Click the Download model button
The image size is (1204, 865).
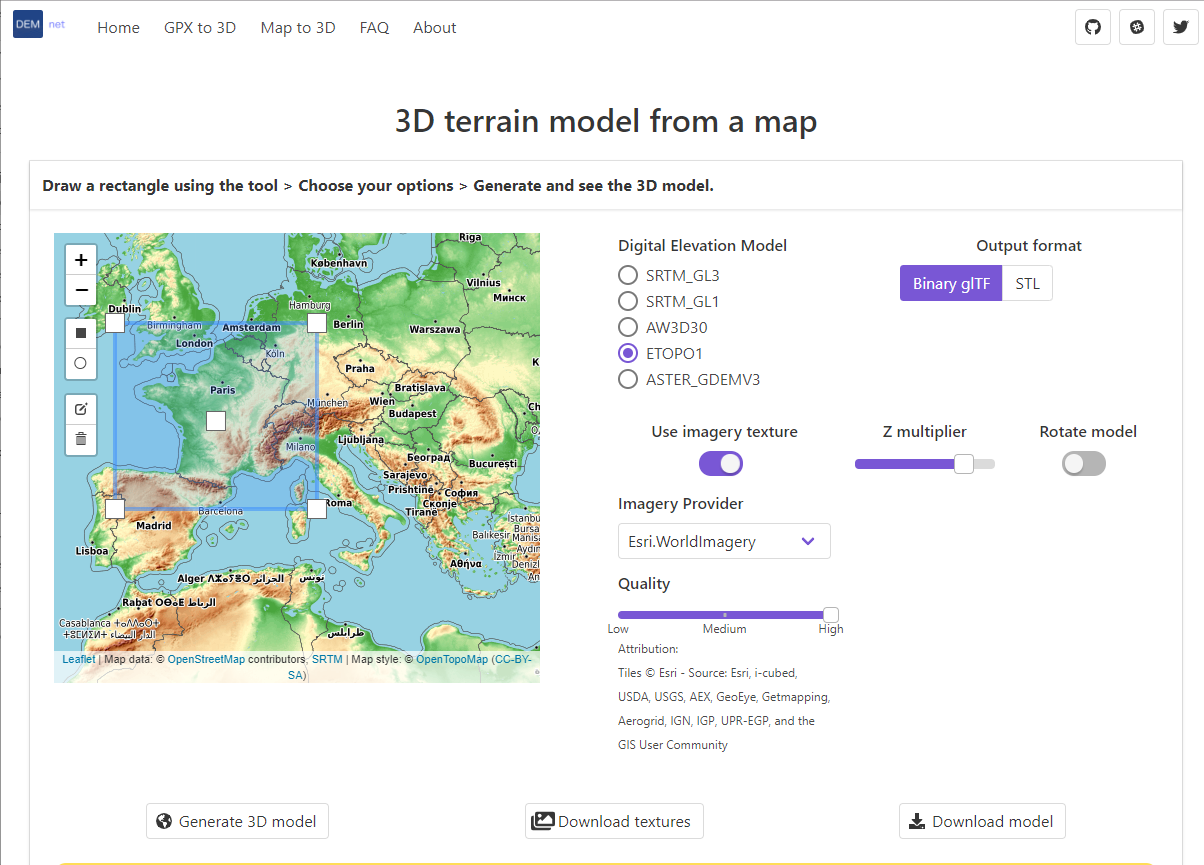[982, 821]
